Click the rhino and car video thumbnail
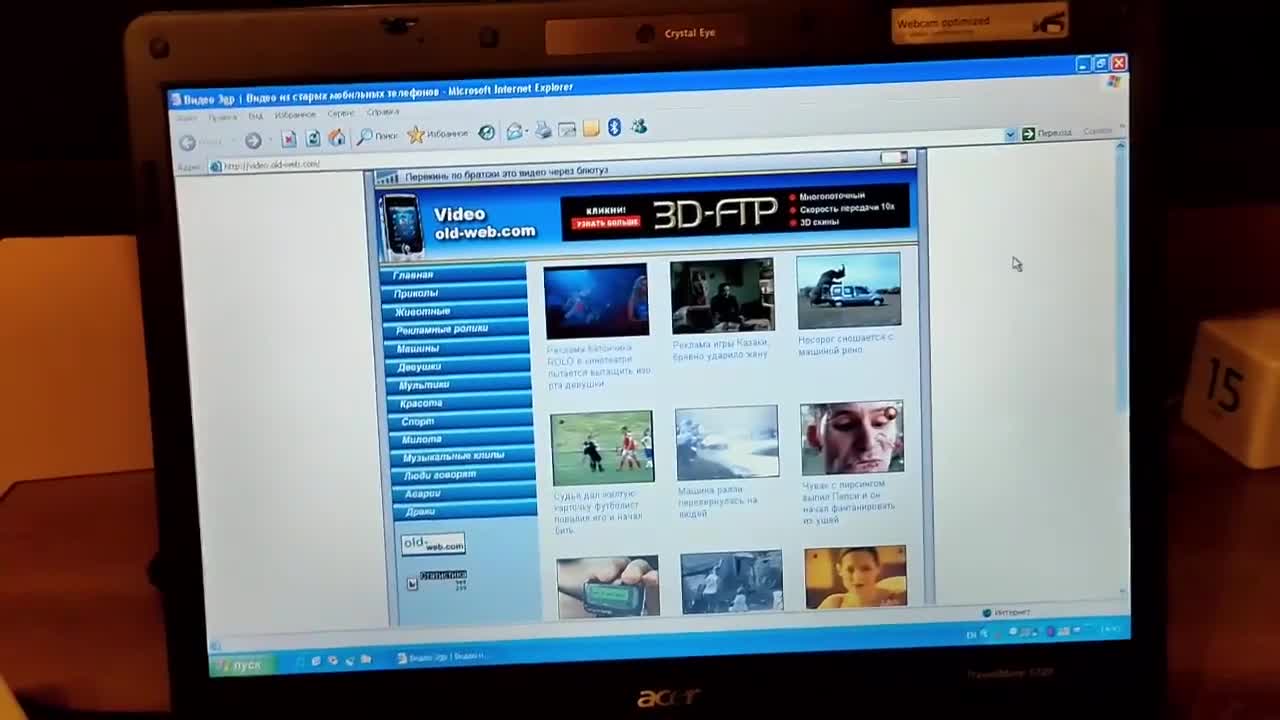The width and height of the screenshot is (1280, 720). tap(848, 291)
